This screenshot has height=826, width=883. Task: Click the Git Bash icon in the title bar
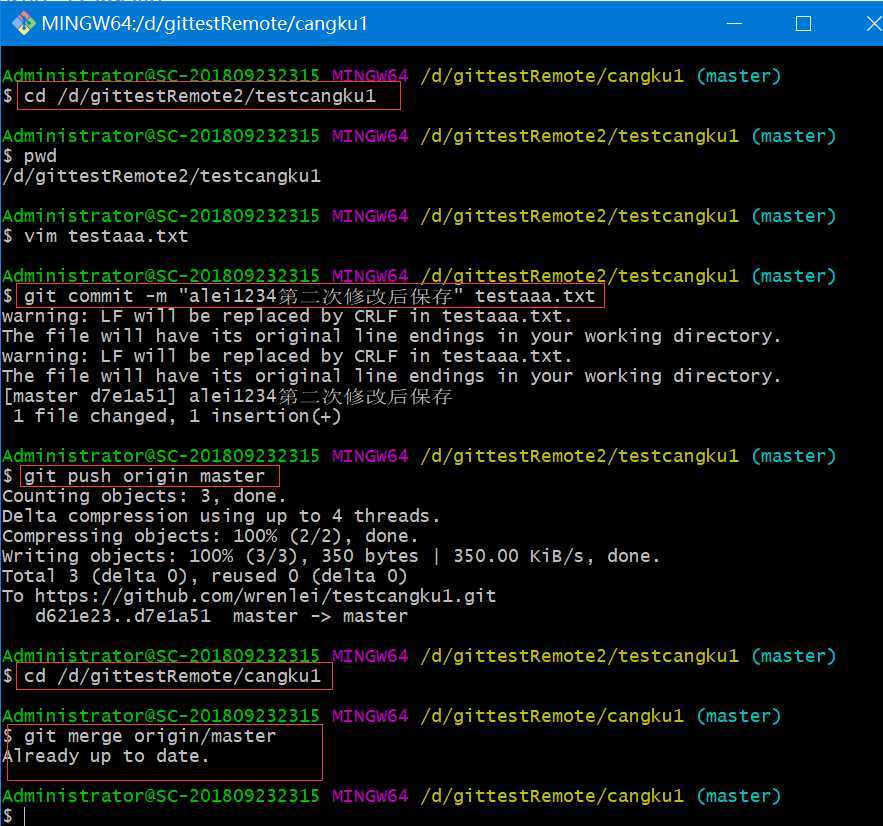24,23
